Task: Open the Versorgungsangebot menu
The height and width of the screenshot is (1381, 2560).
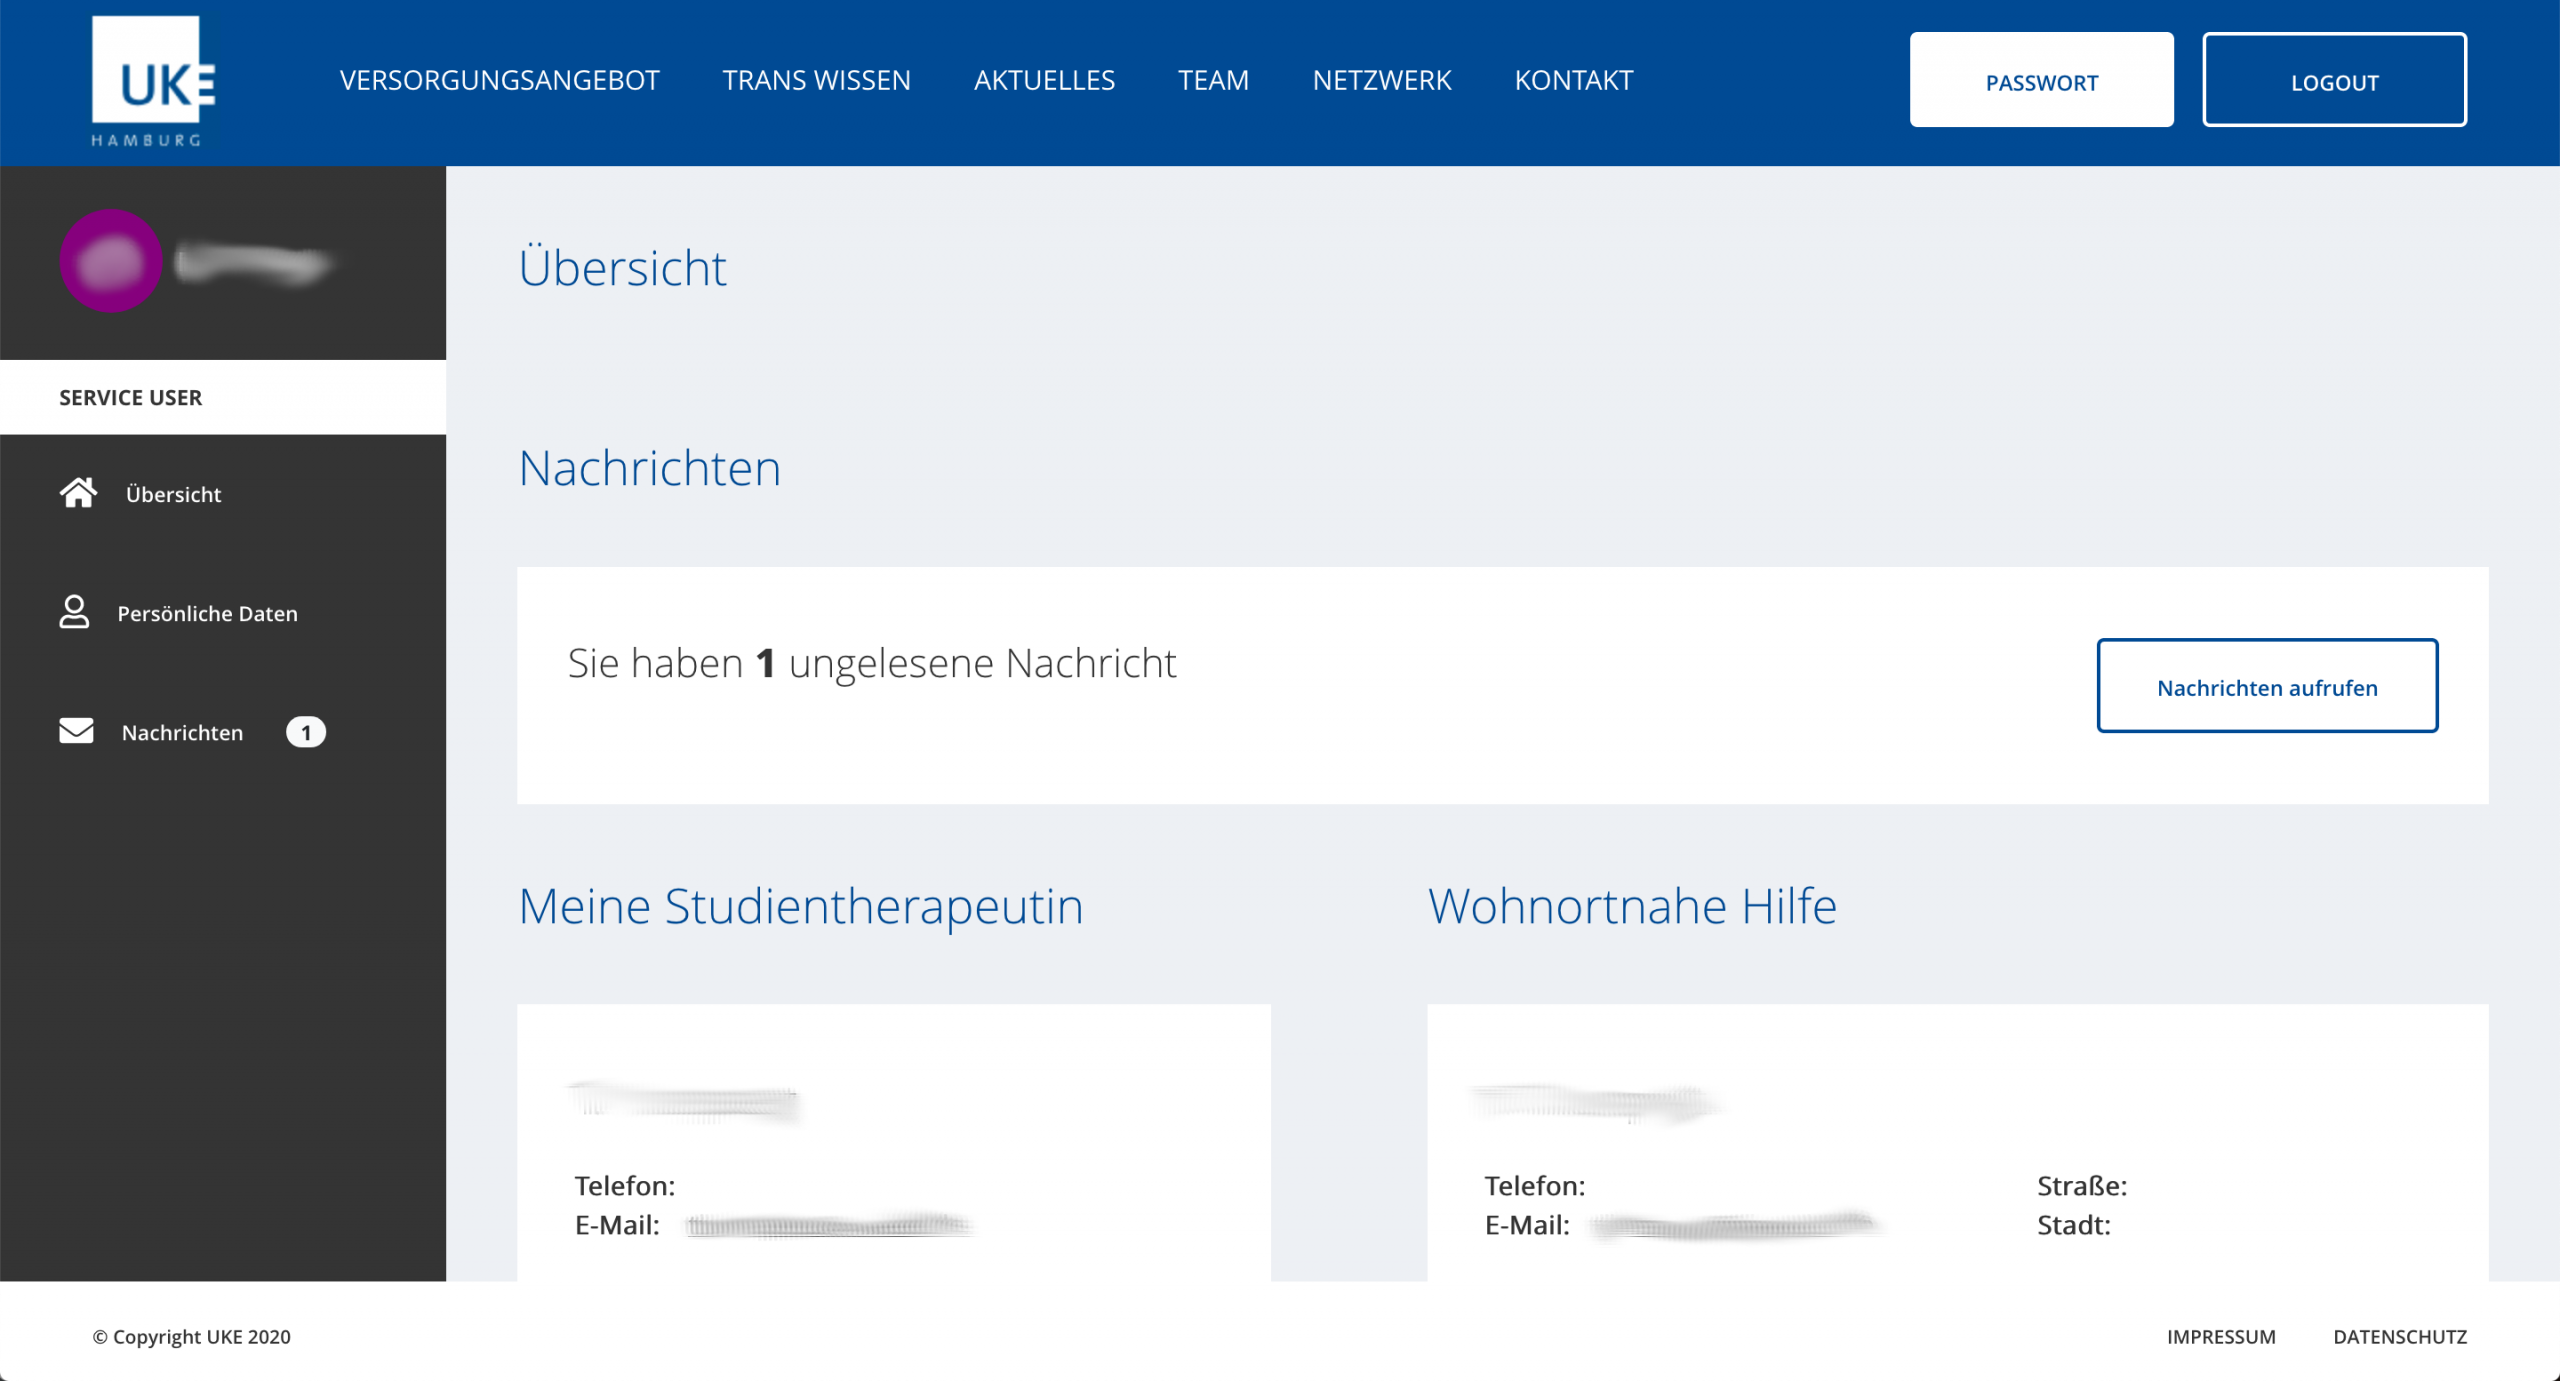Action: 500,80
